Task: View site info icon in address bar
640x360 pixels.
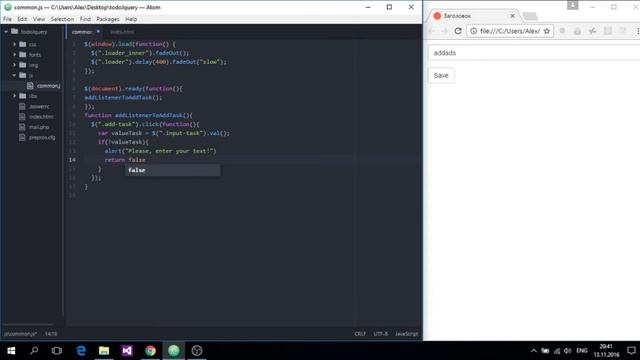Action: tap(473, 31)
